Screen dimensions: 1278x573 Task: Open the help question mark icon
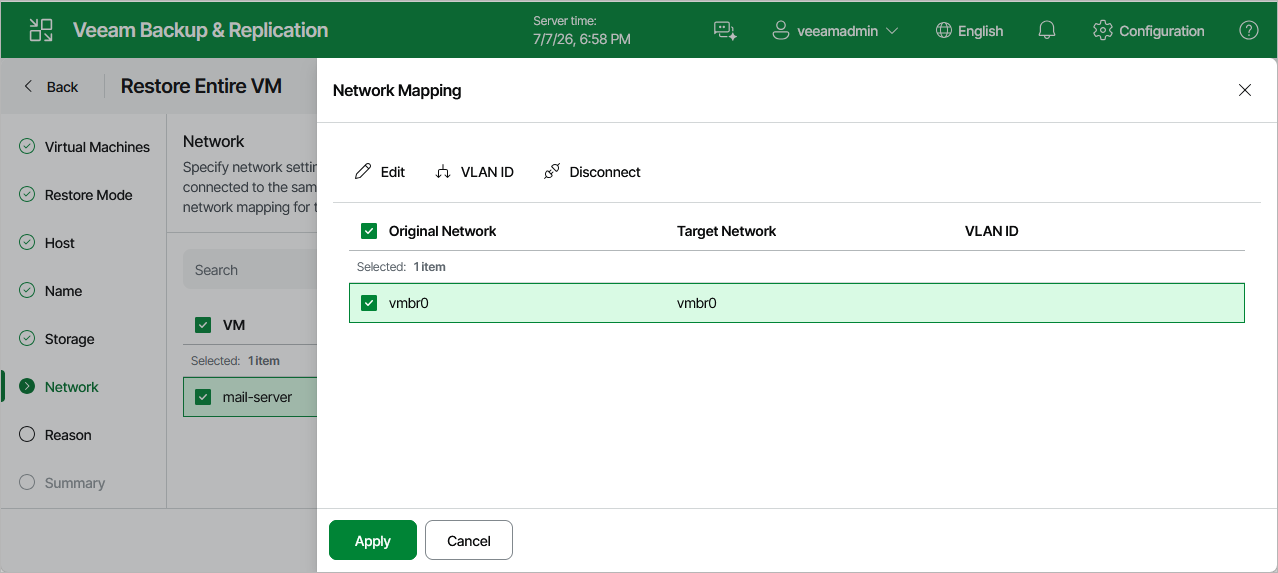1249,30
